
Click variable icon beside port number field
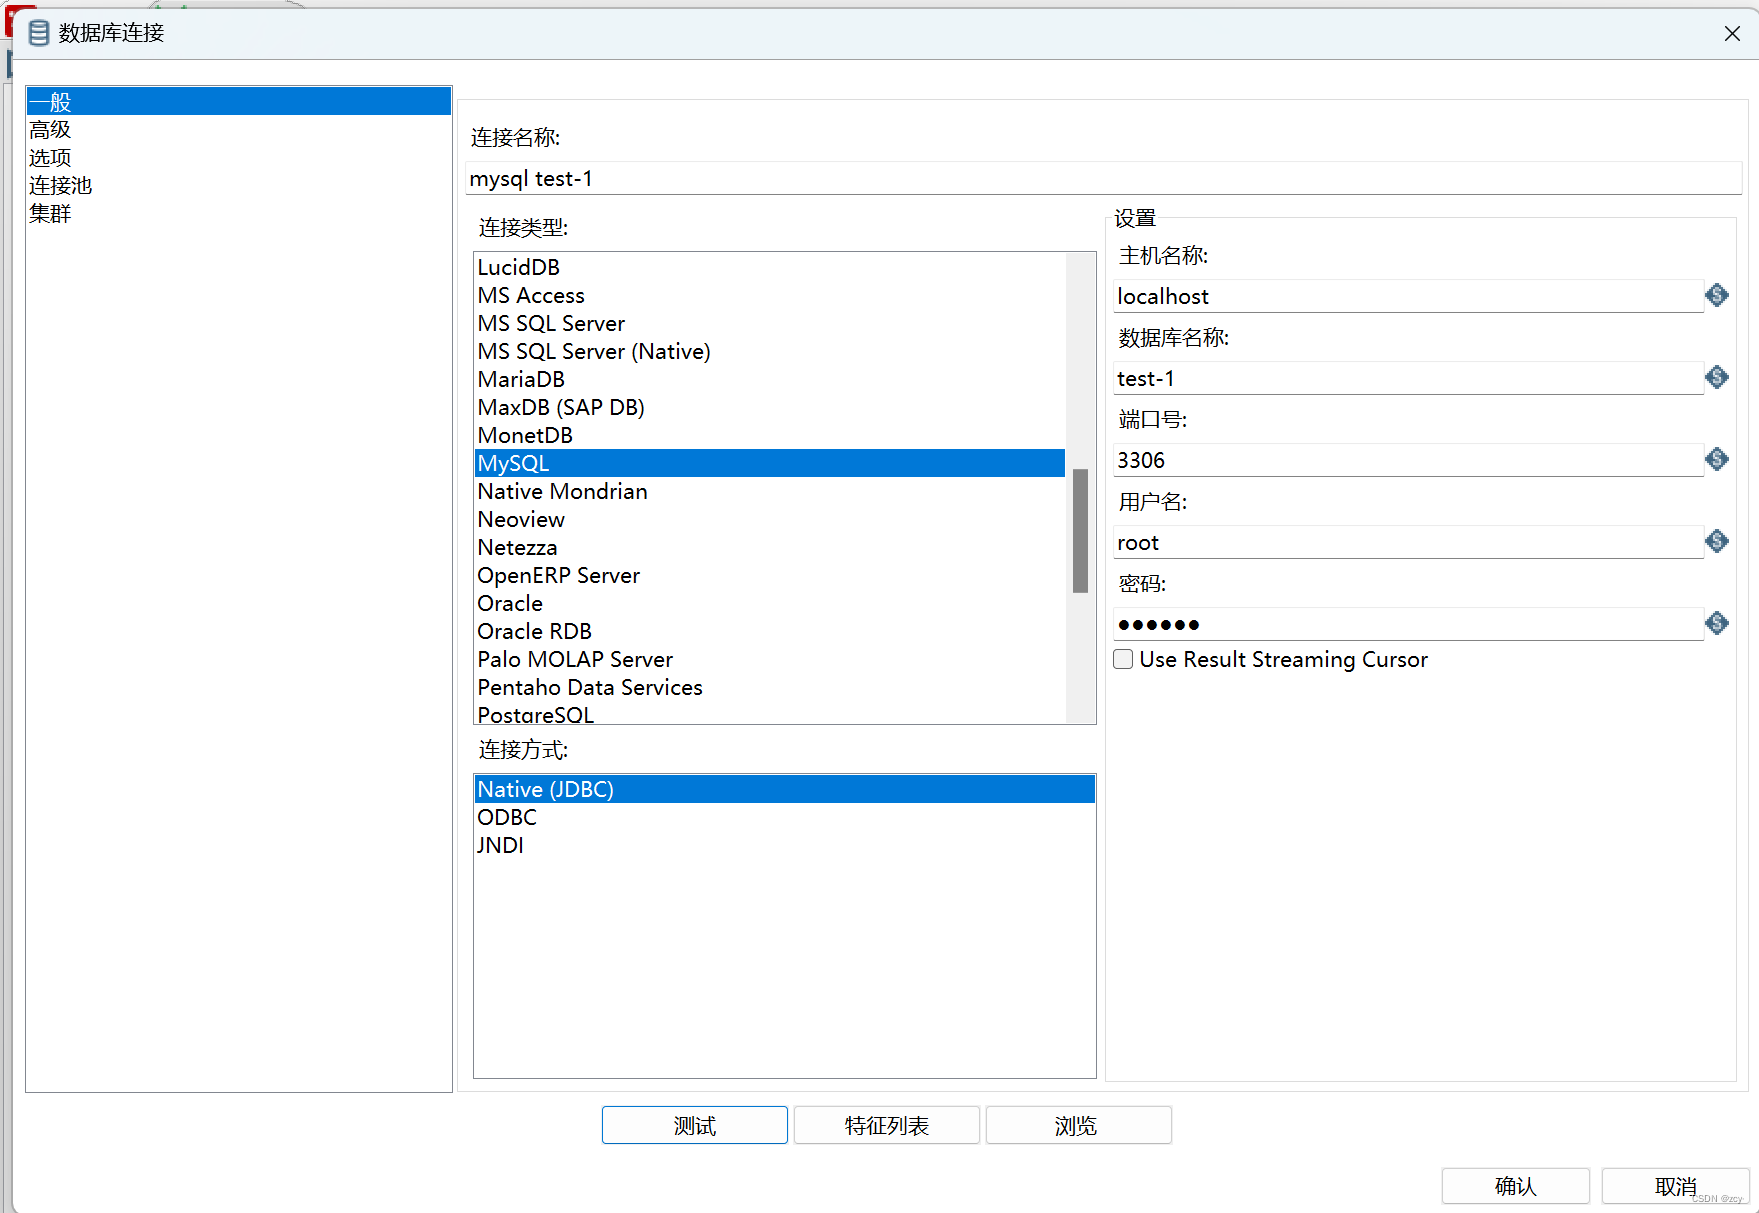coord(1717,459)
